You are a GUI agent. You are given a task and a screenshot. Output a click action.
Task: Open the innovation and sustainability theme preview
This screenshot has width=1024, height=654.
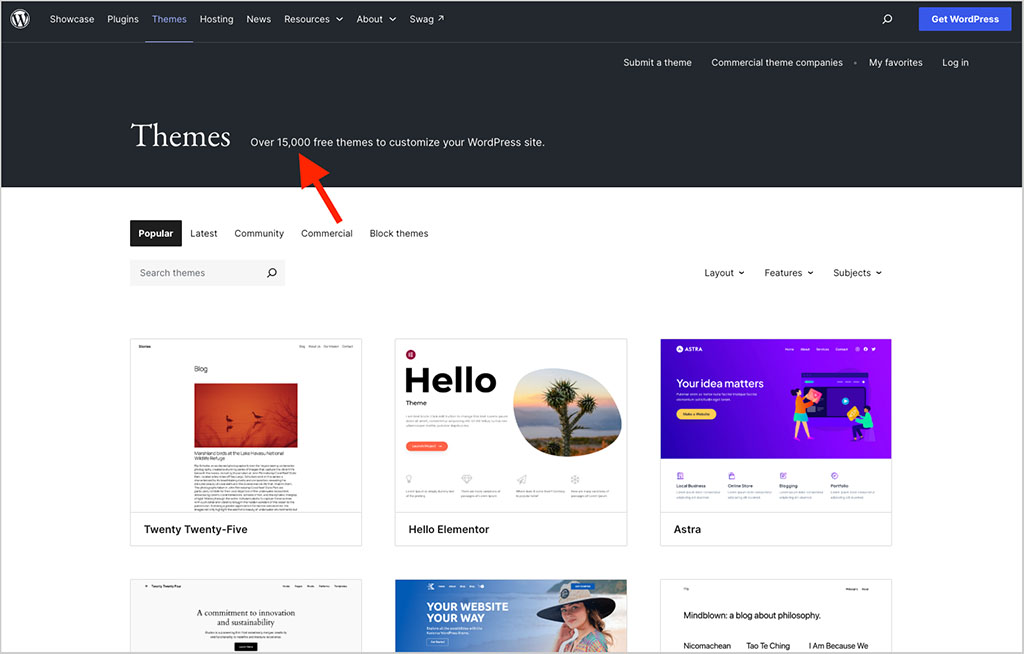(x=246, y=615)
